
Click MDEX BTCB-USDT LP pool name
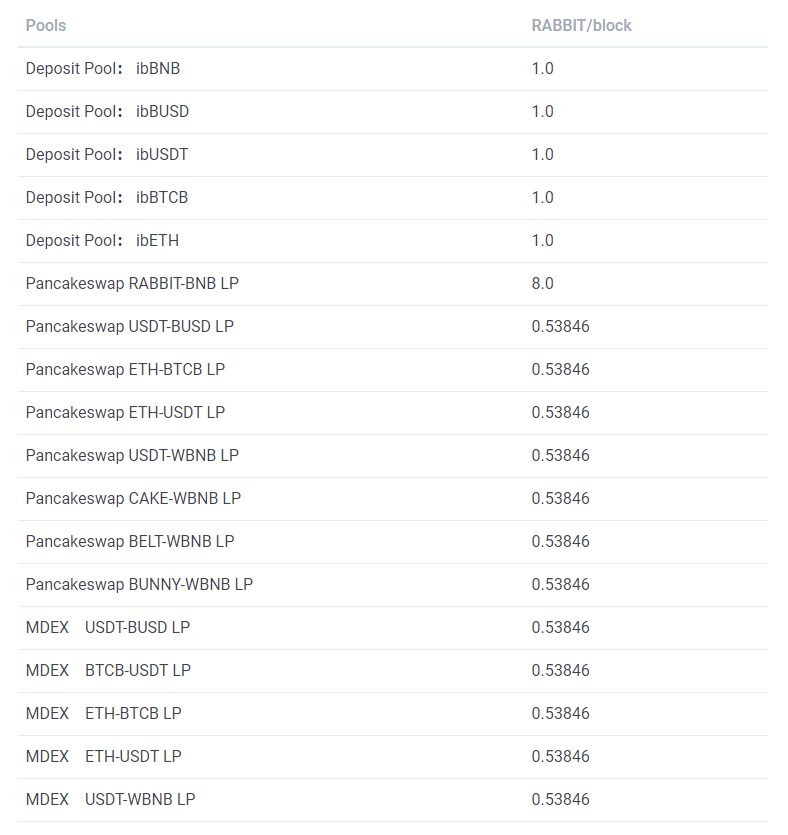(x=108, y=670)
